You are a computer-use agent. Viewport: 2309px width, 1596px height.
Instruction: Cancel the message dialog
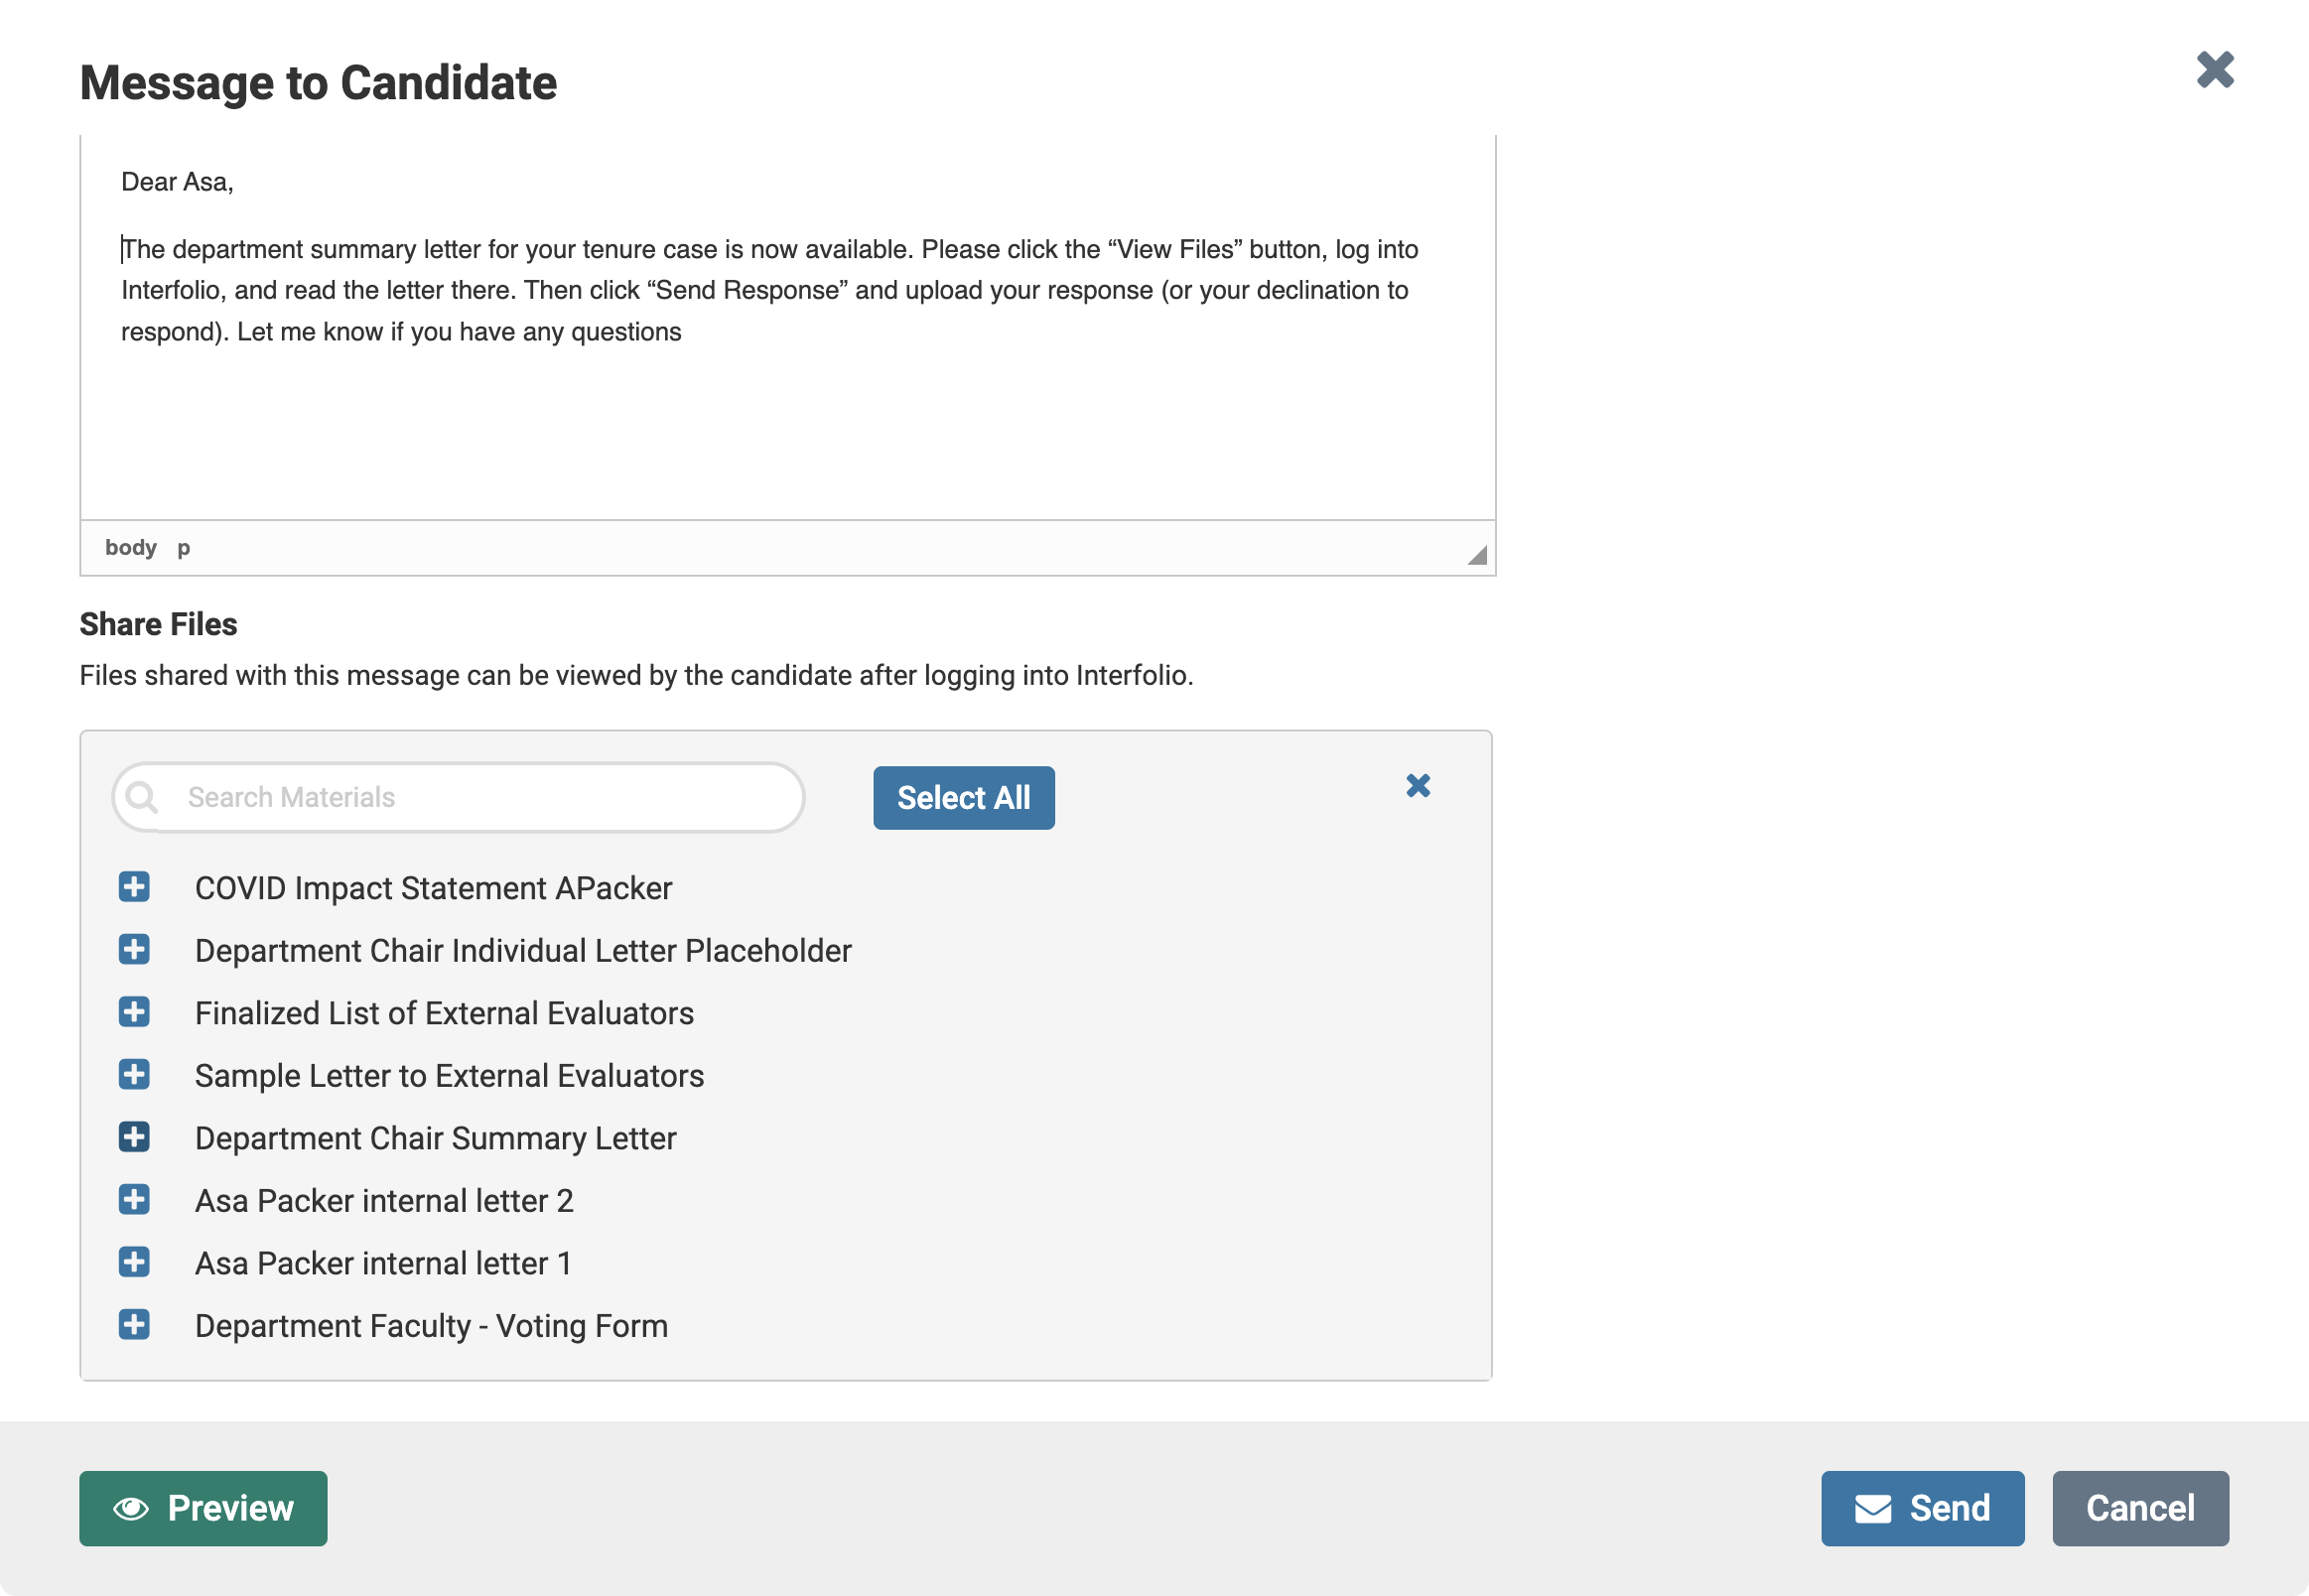coord(2140,1508)
